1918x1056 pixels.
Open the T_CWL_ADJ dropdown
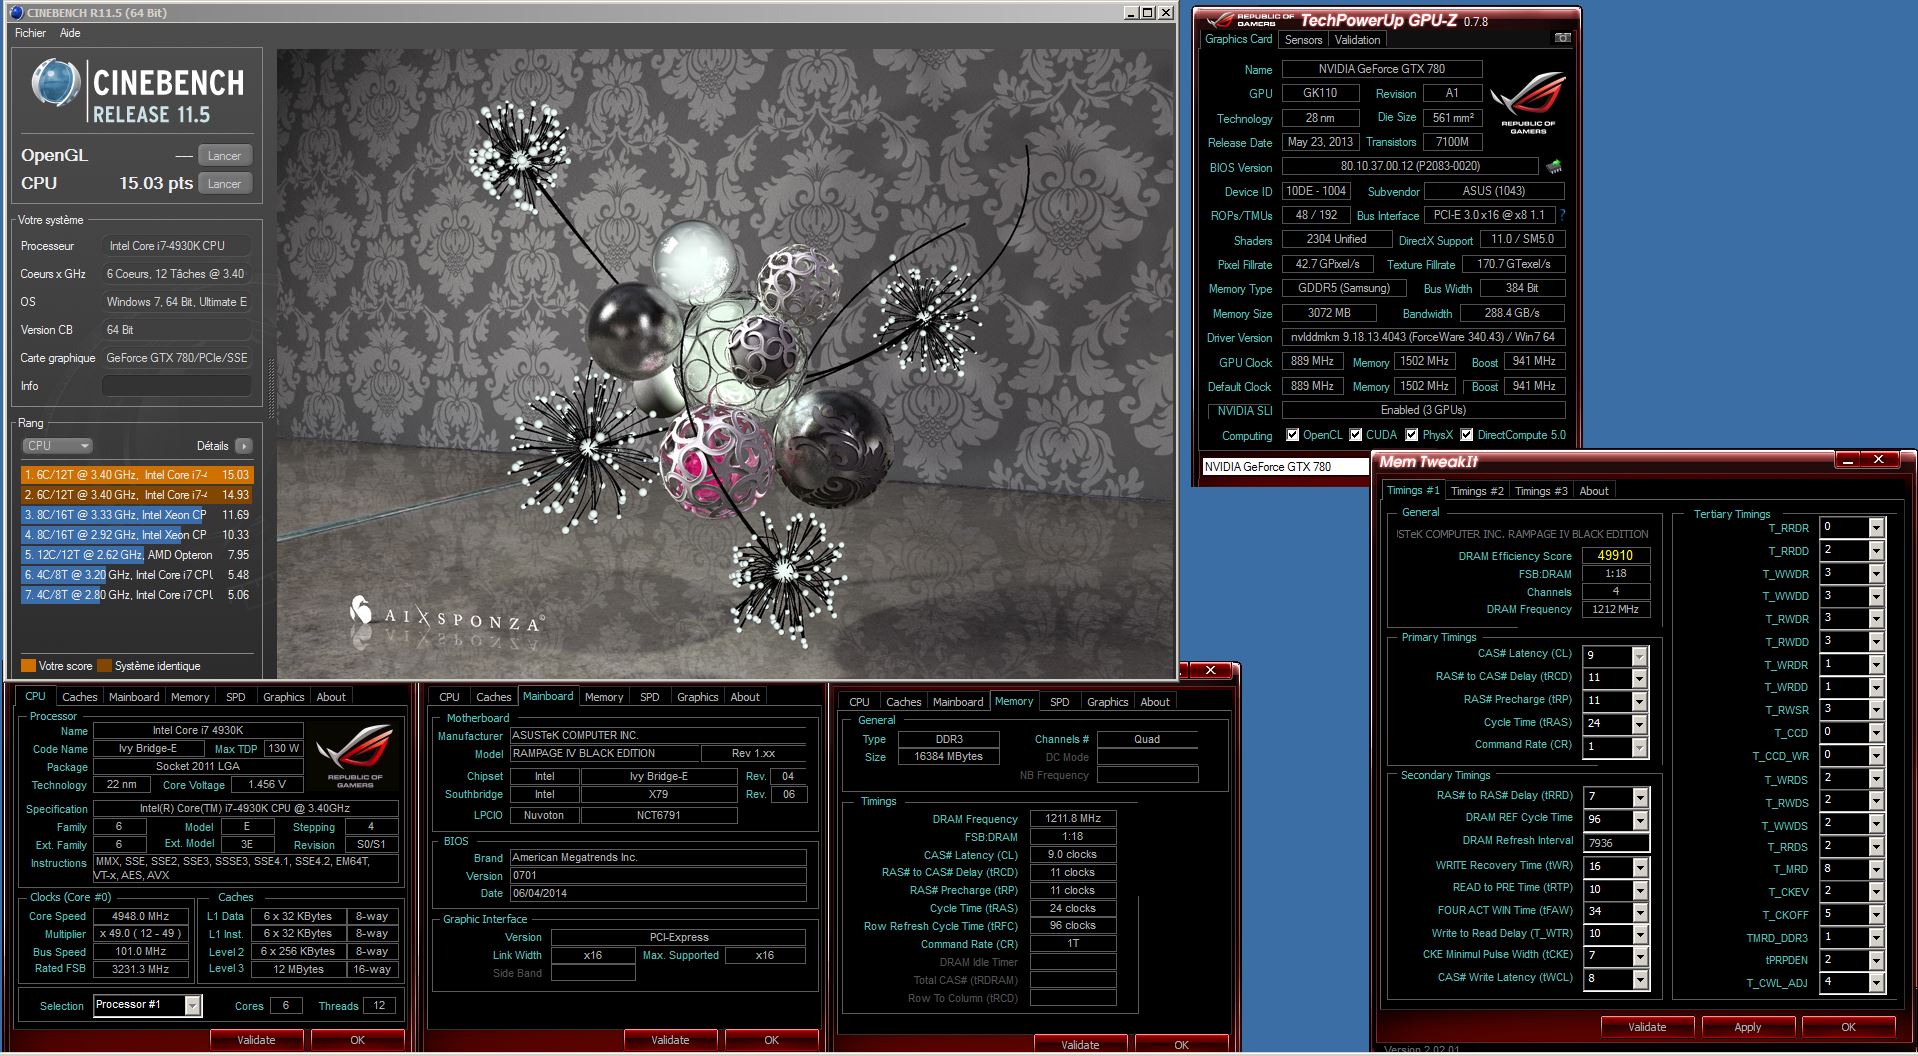(x=1876, y=983)
